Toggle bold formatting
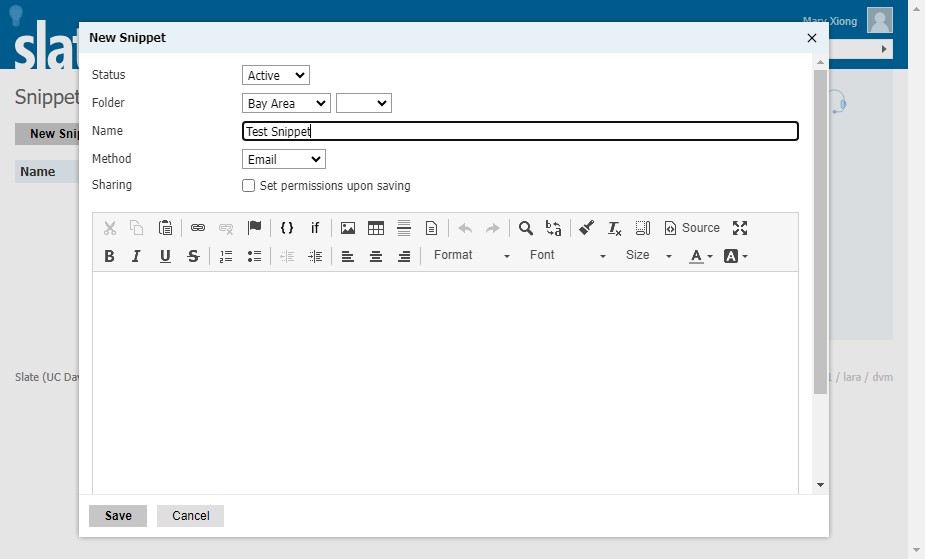Screen dimensions: 925x559 pyautogui.click(x=109, y=256)
